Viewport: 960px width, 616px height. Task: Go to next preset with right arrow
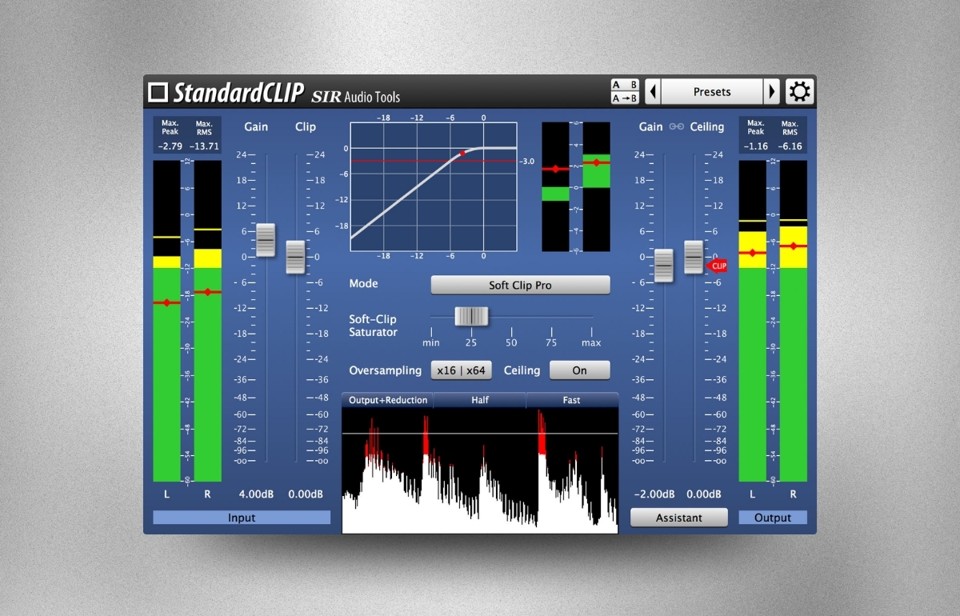(771, 92)
